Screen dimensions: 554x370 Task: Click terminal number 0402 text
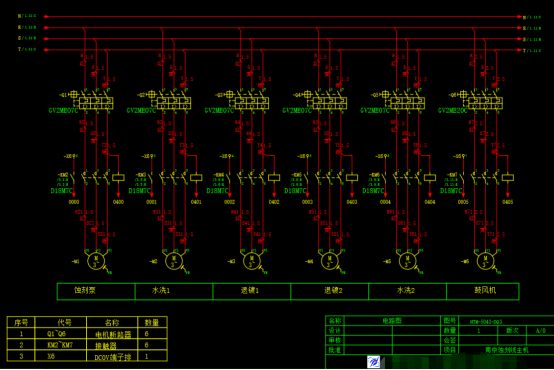274,202
